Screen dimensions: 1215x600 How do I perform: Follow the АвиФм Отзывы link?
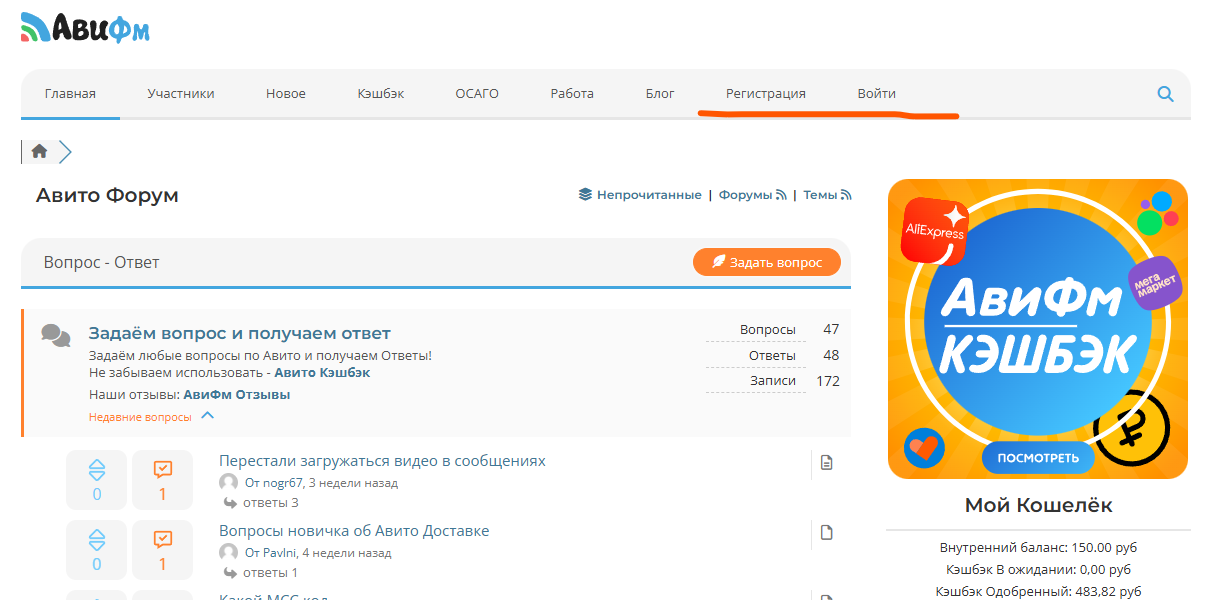point(237,395)
